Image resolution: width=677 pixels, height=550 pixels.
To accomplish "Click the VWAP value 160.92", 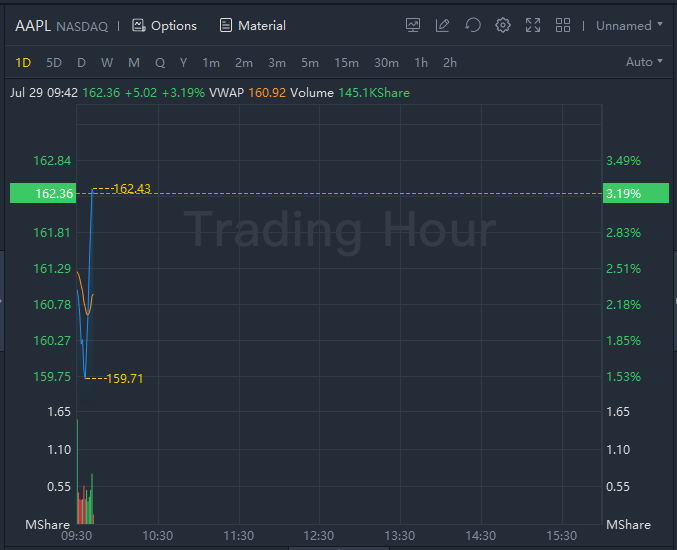I will pos(267,93).
